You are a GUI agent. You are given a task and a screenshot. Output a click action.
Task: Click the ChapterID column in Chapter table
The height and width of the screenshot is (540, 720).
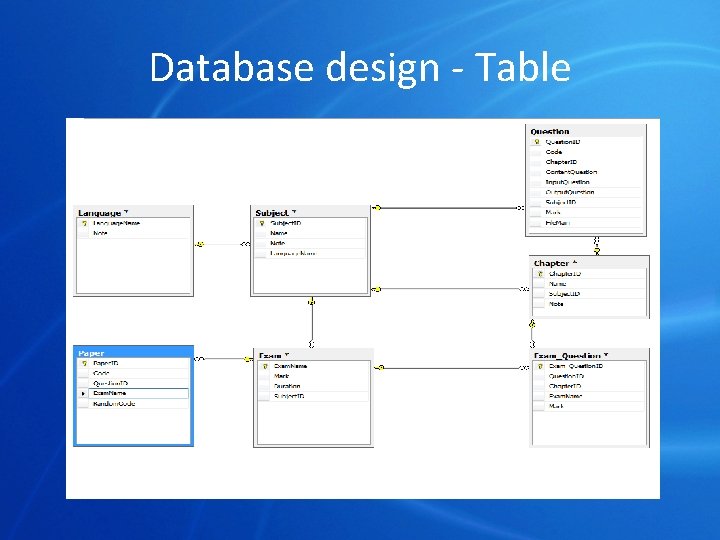click(590, 274)
